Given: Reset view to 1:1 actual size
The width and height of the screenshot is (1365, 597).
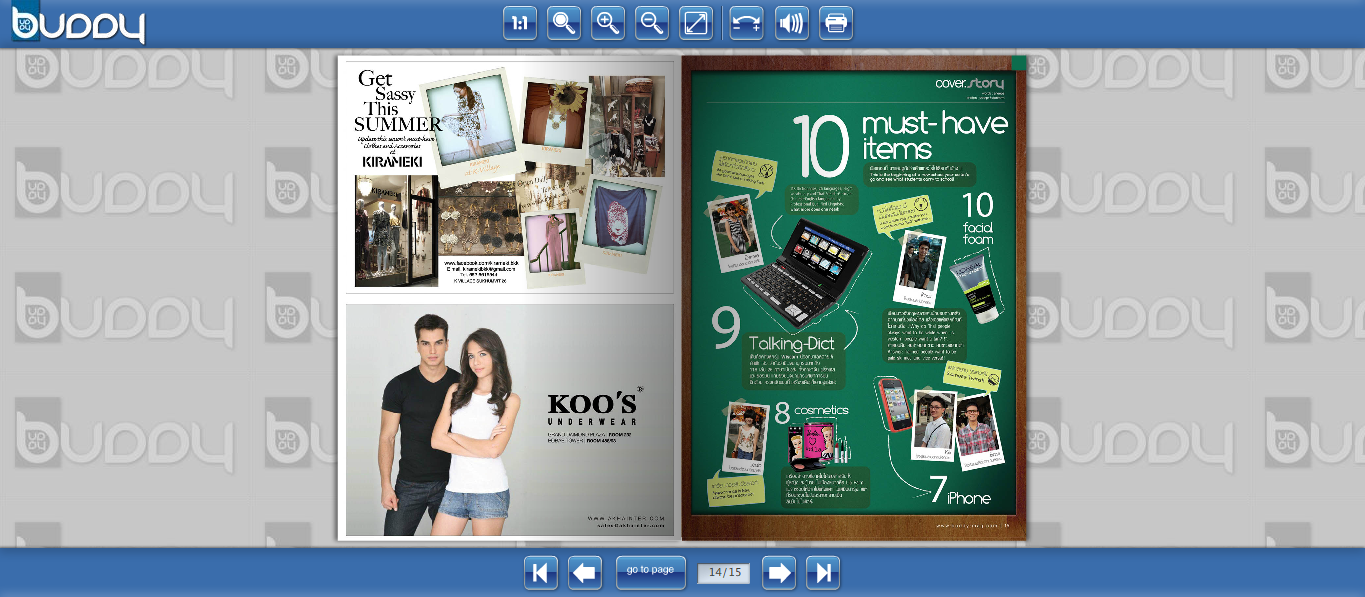Looking at the screenshot, I should tap(520, 23).
